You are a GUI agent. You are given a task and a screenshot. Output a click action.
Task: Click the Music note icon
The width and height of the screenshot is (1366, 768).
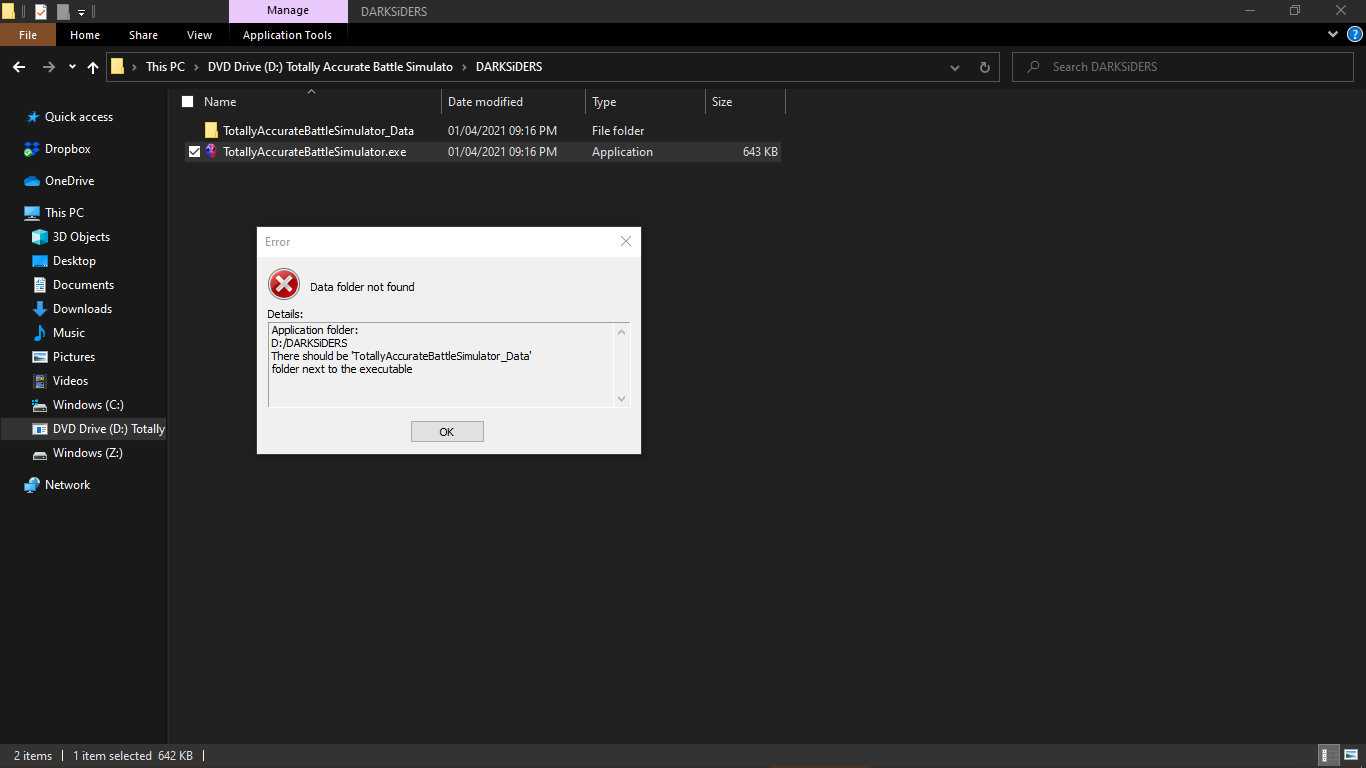tap(40, 333)
